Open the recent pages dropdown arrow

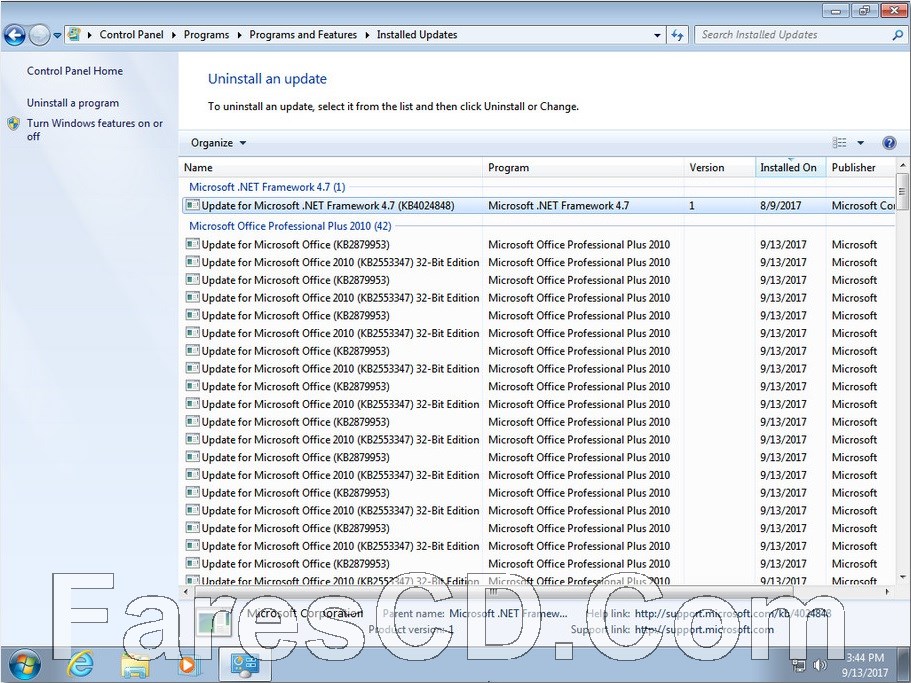[57, 35]
